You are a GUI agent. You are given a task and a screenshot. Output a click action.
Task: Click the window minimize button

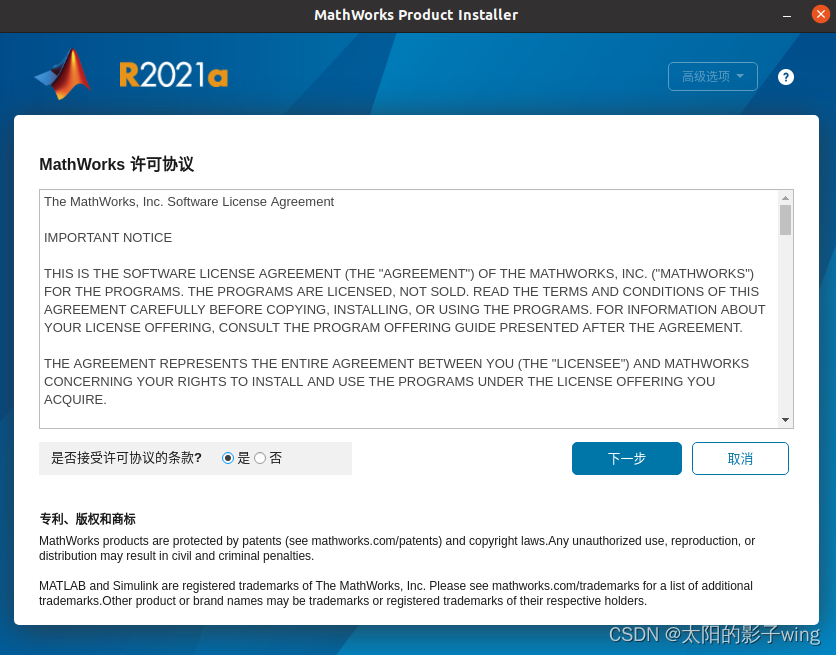pyautogui.click(x=788, y=14)
